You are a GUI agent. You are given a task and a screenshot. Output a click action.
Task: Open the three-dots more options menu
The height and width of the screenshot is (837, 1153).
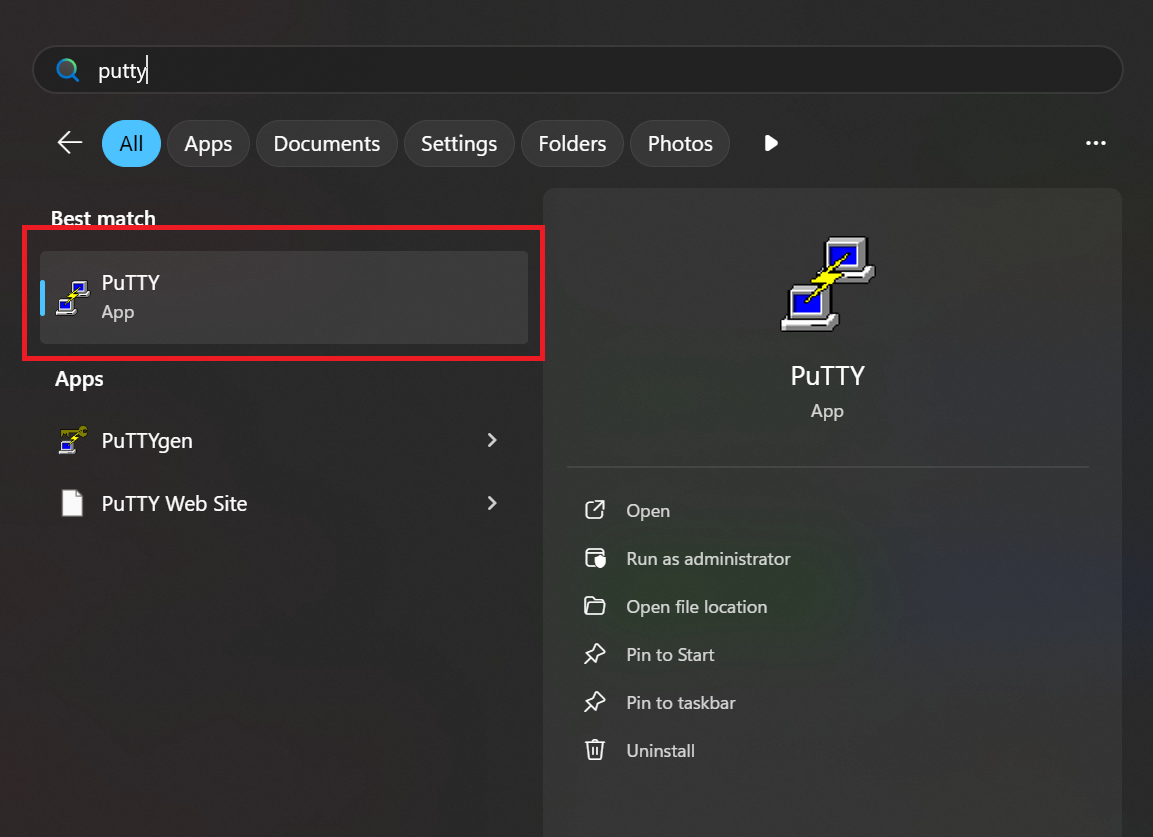tap(1096, 144)
